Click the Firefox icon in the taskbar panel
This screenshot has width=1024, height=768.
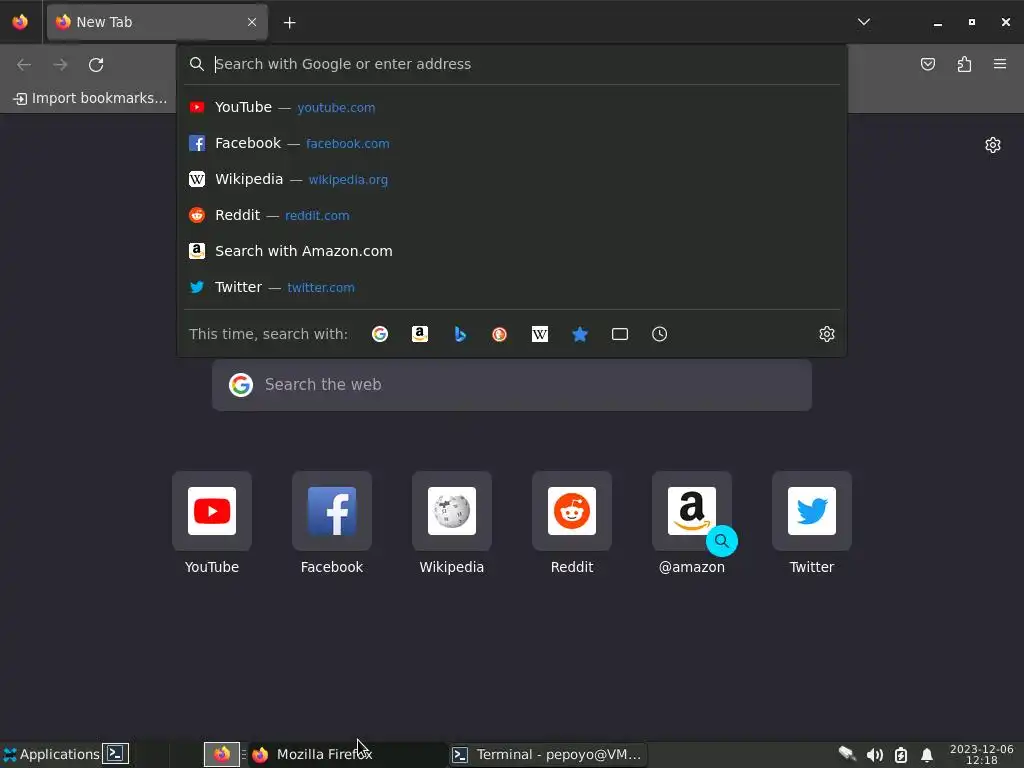click(x=221, y=754)
